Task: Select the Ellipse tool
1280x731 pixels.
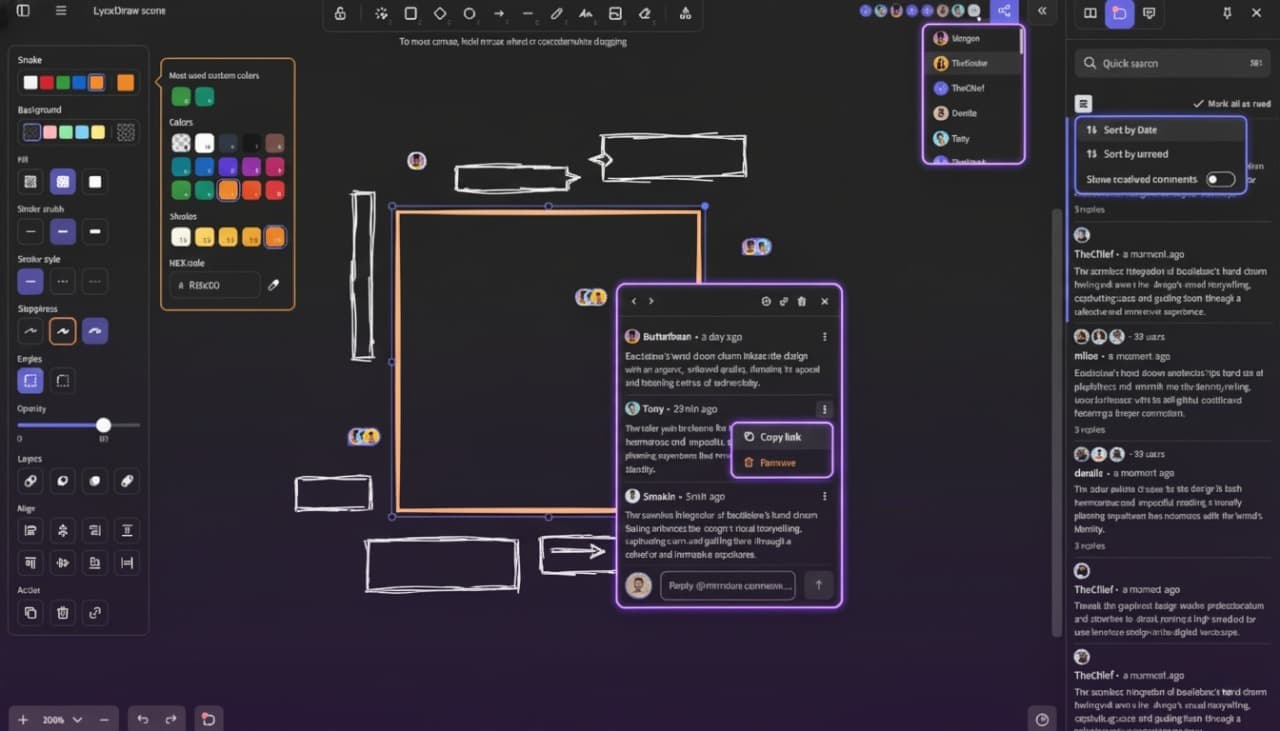Action: [468, 14]
